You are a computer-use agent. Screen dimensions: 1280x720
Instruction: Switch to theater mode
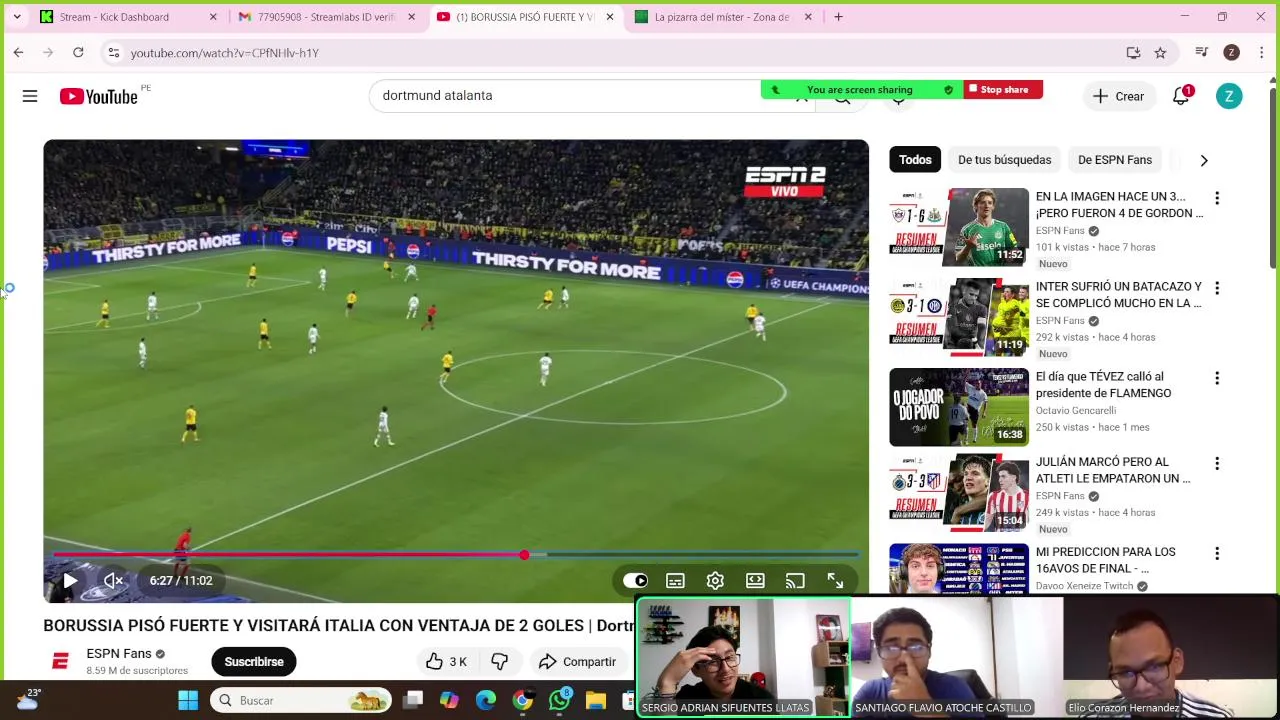(755, 580)
